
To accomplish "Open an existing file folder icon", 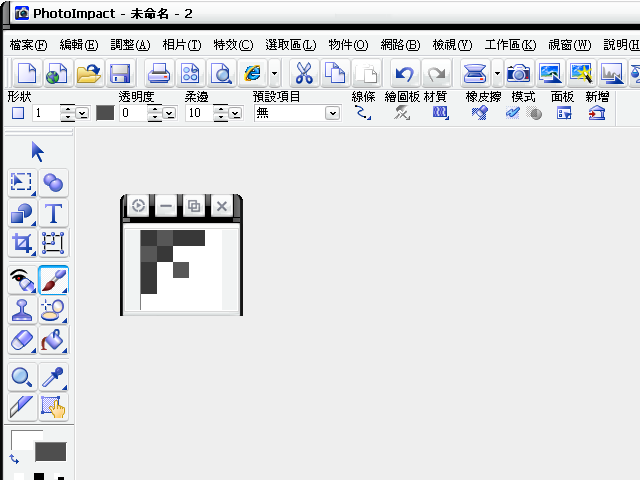I will click(x=89, y=73).
